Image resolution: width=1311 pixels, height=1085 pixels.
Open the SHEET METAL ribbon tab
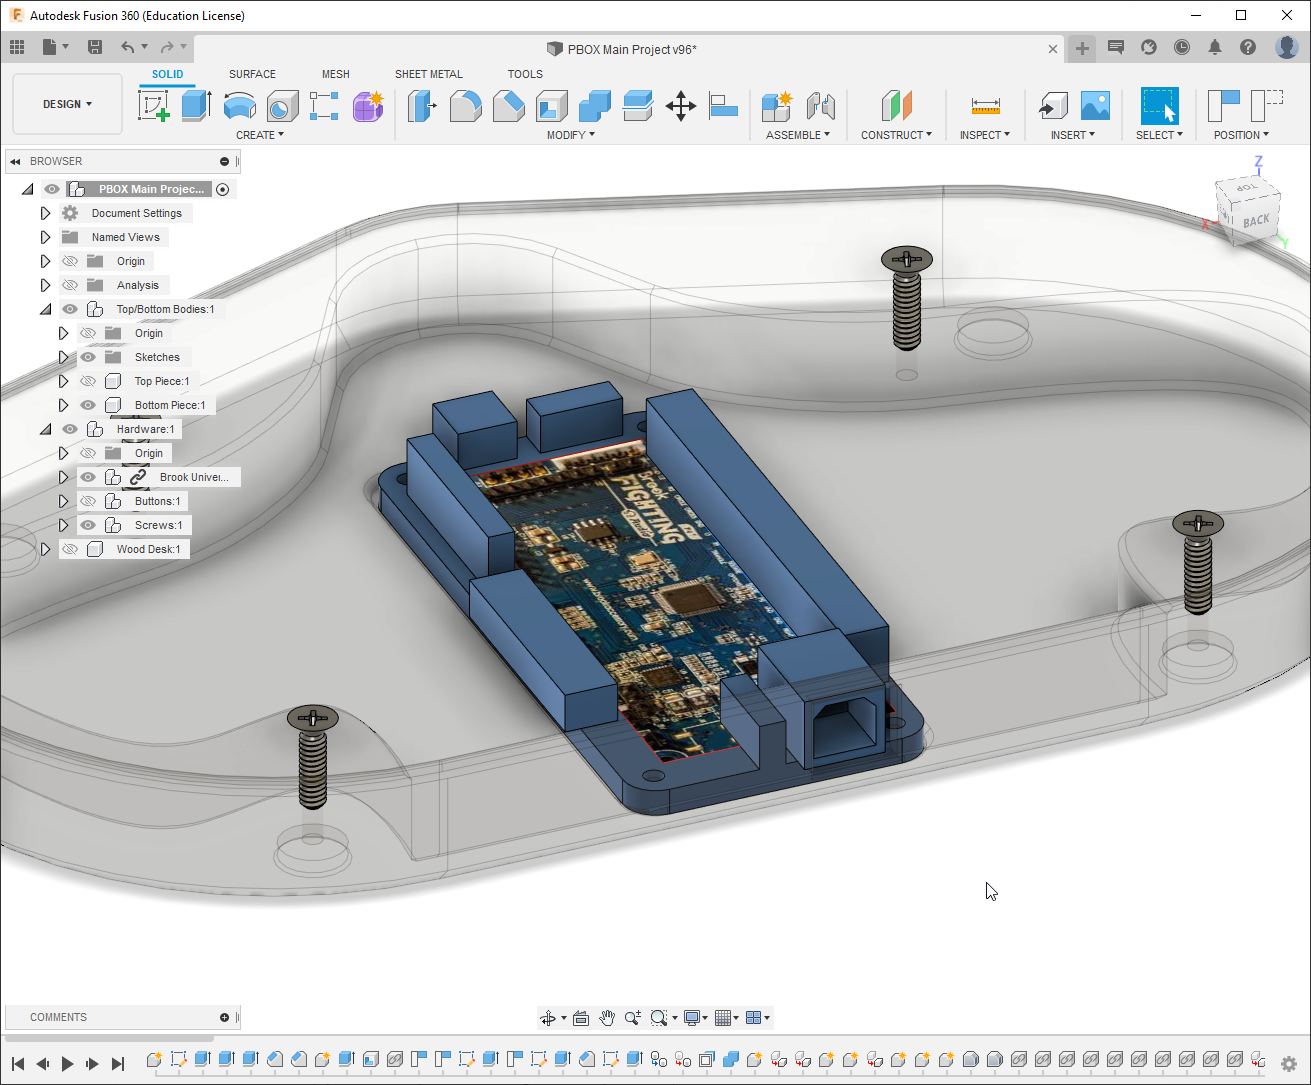coord(429,73)
